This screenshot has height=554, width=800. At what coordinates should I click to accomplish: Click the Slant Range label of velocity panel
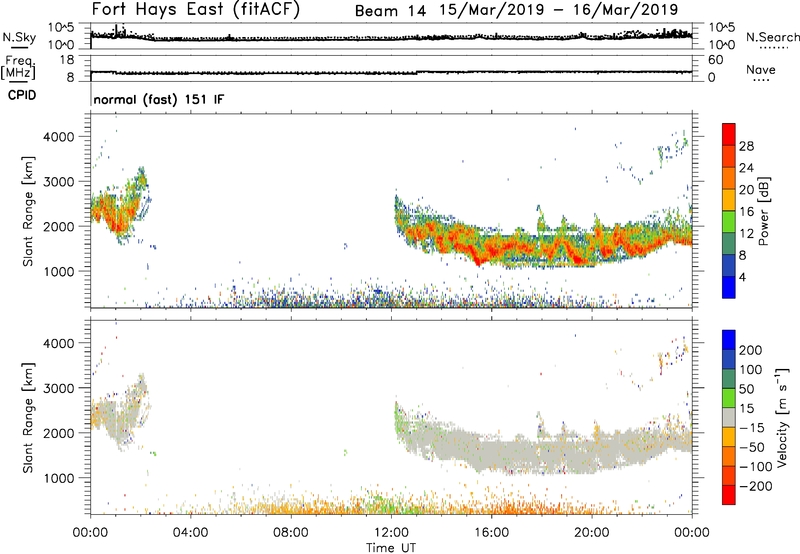(x=28, y=418)
